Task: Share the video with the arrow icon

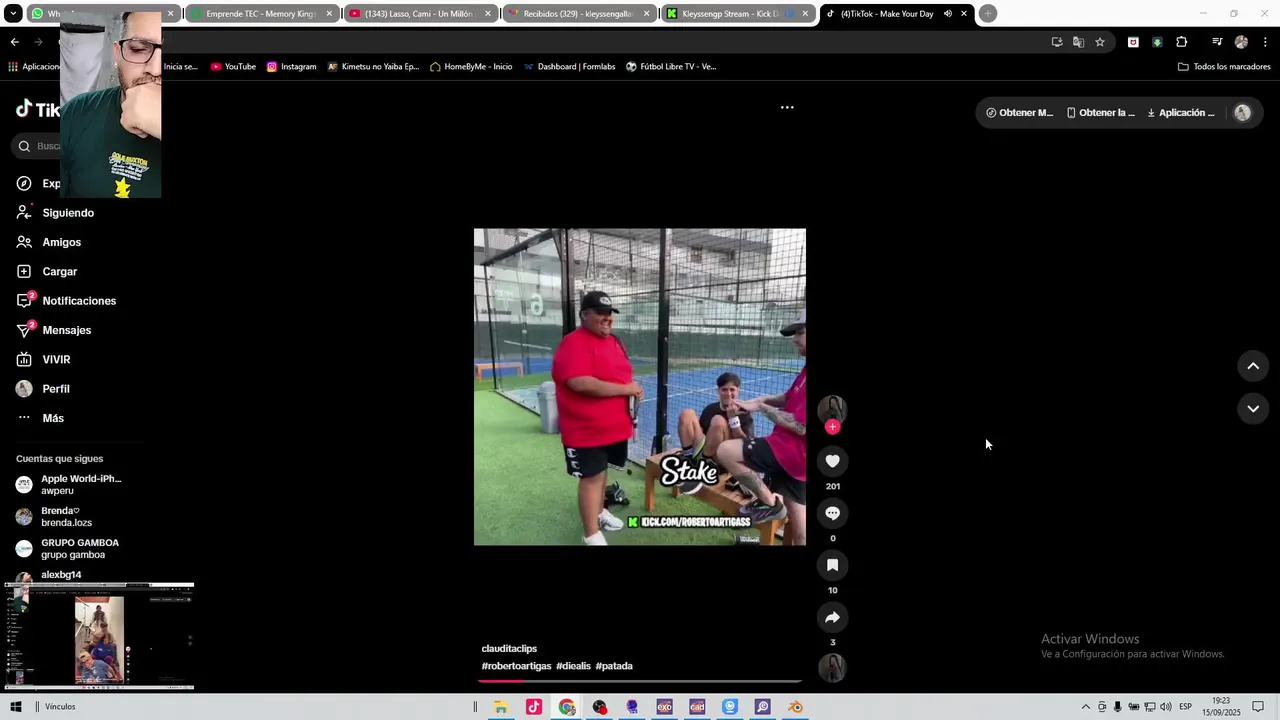Action: (x=832, y=617)
